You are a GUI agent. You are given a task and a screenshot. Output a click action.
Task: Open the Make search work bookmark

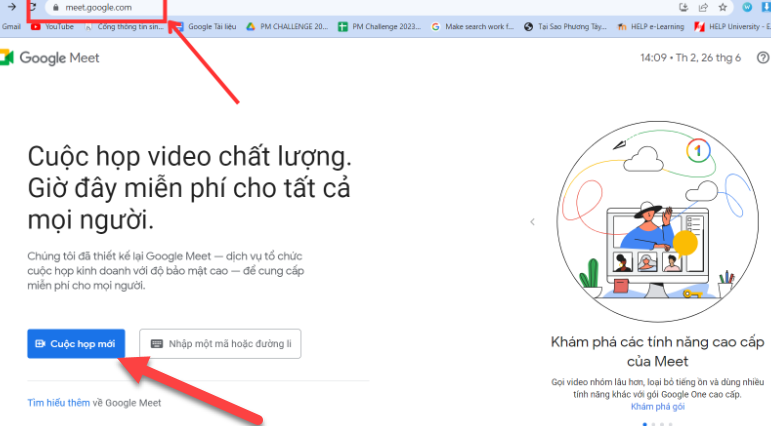pos(472,27)
